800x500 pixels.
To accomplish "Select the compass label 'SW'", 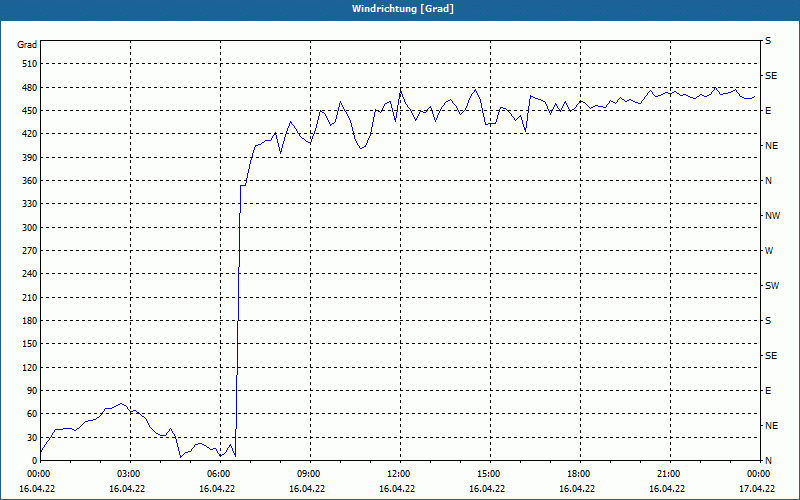I will [x=772, y=286].
